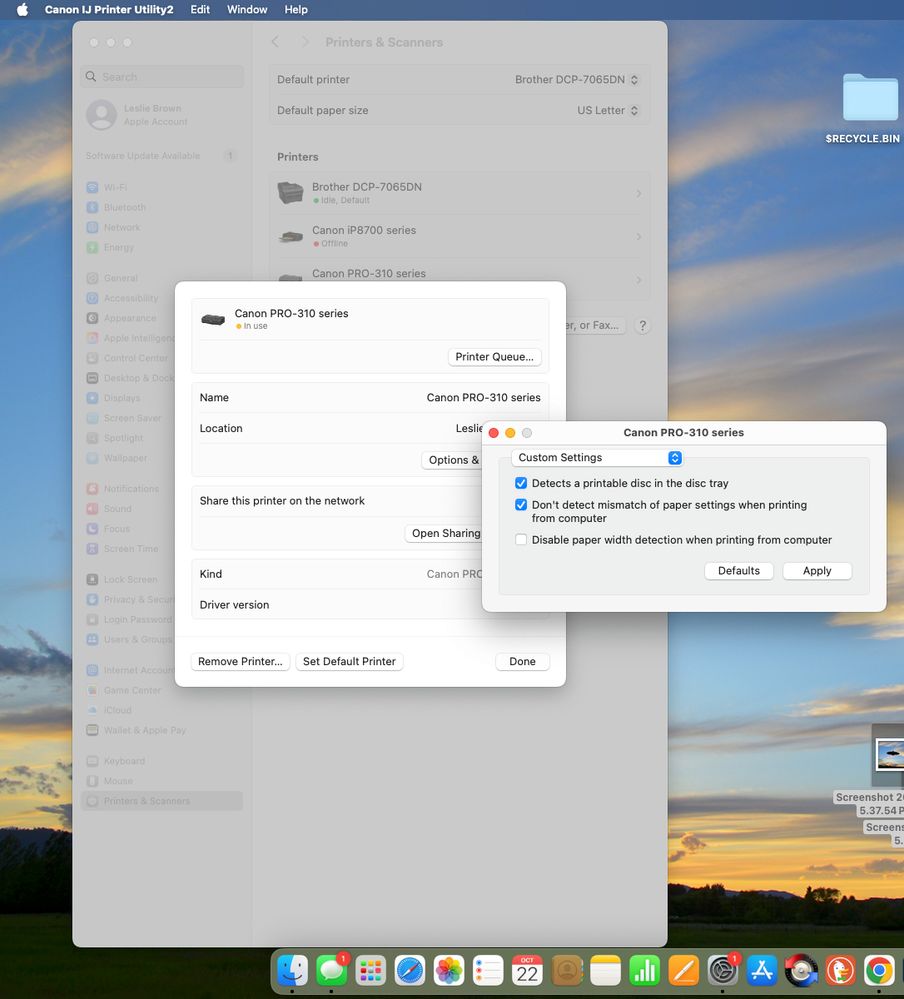The width and height of the screenshot is (904, 999).
Task: Uncheck Detects a printable disc in disc tray
Action: [x=521, y=483]
